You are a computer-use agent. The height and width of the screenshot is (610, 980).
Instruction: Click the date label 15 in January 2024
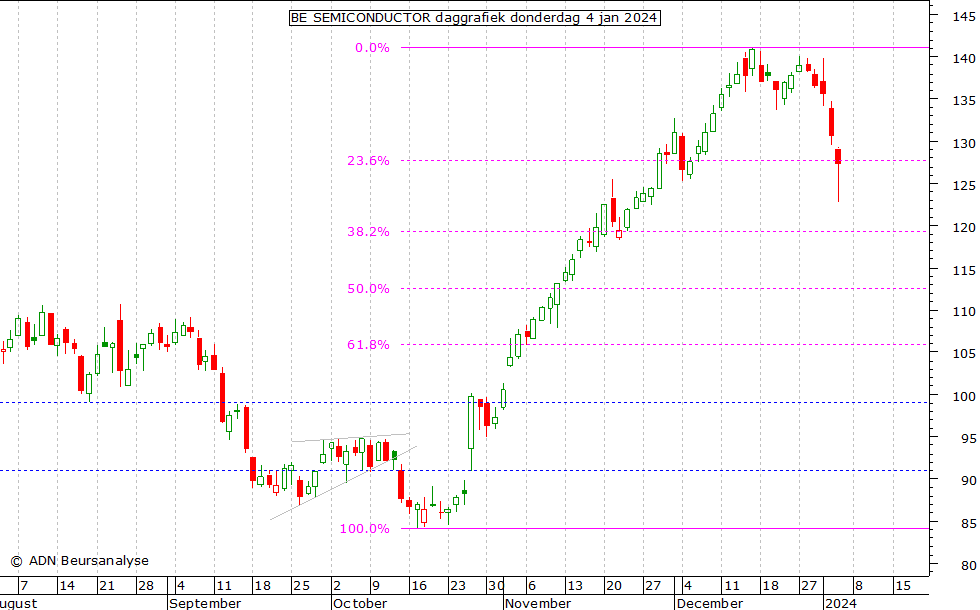point(902,586)
